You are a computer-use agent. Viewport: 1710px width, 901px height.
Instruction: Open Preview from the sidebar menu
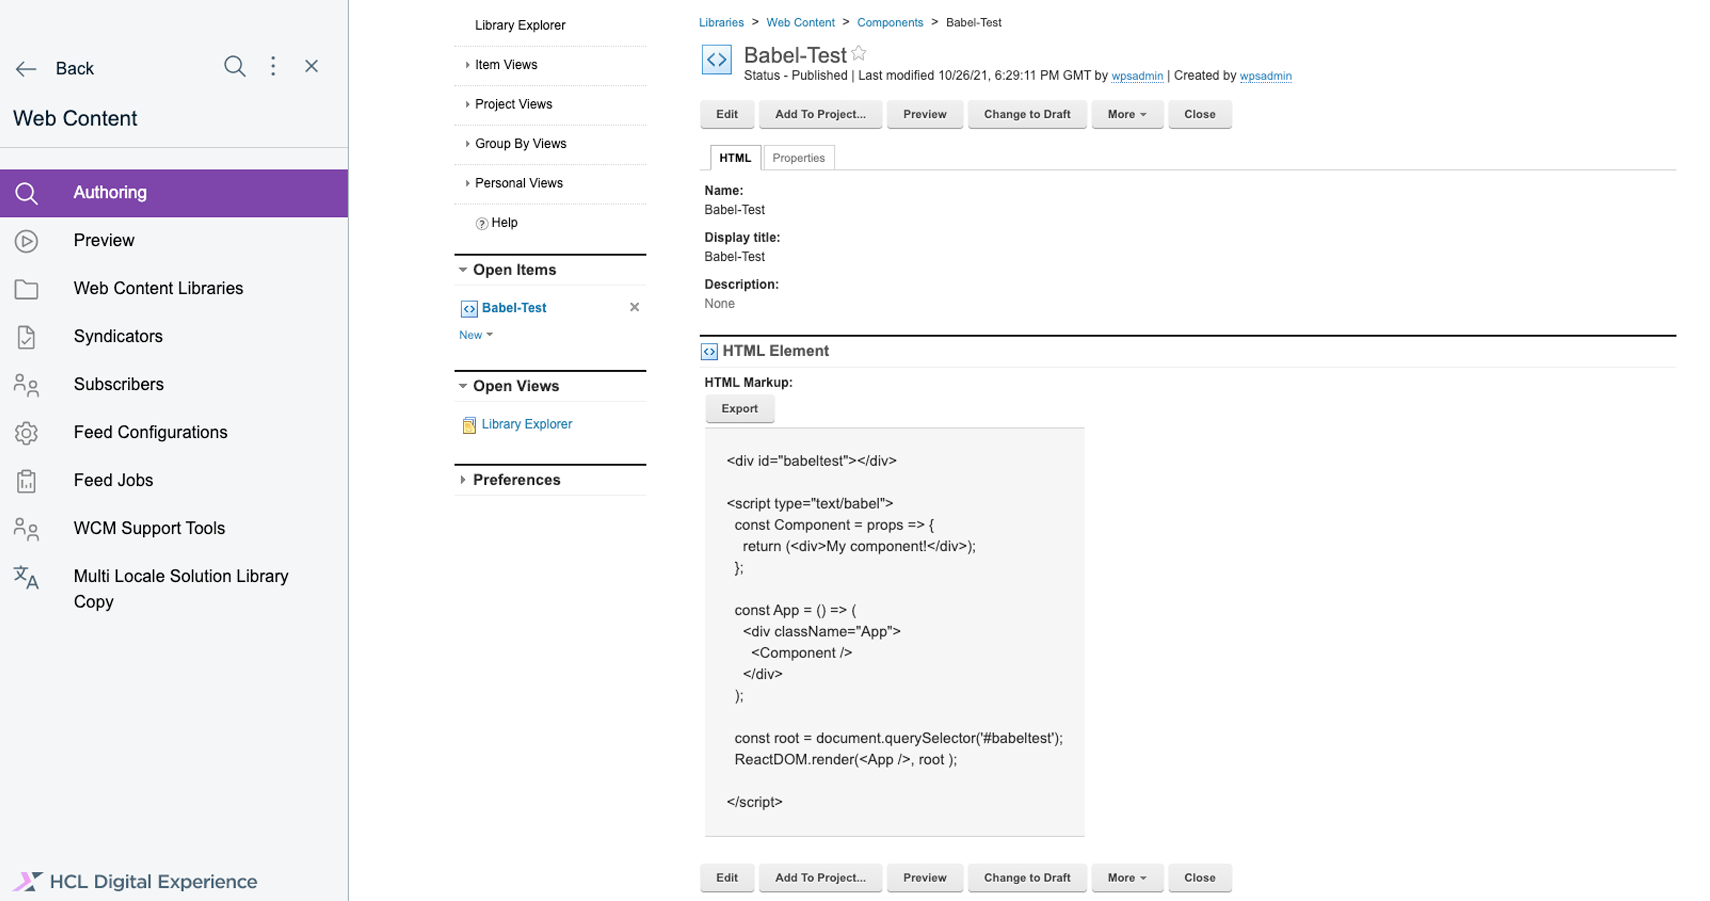tap(104, 241)
